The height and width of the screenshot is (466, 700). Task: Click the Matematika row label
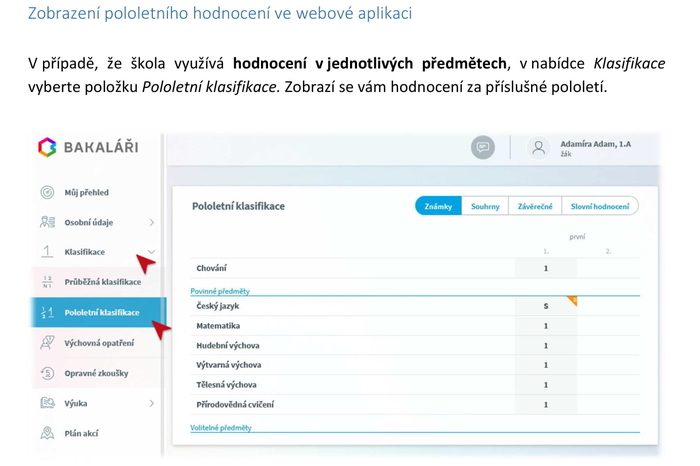tap(218, 326)
